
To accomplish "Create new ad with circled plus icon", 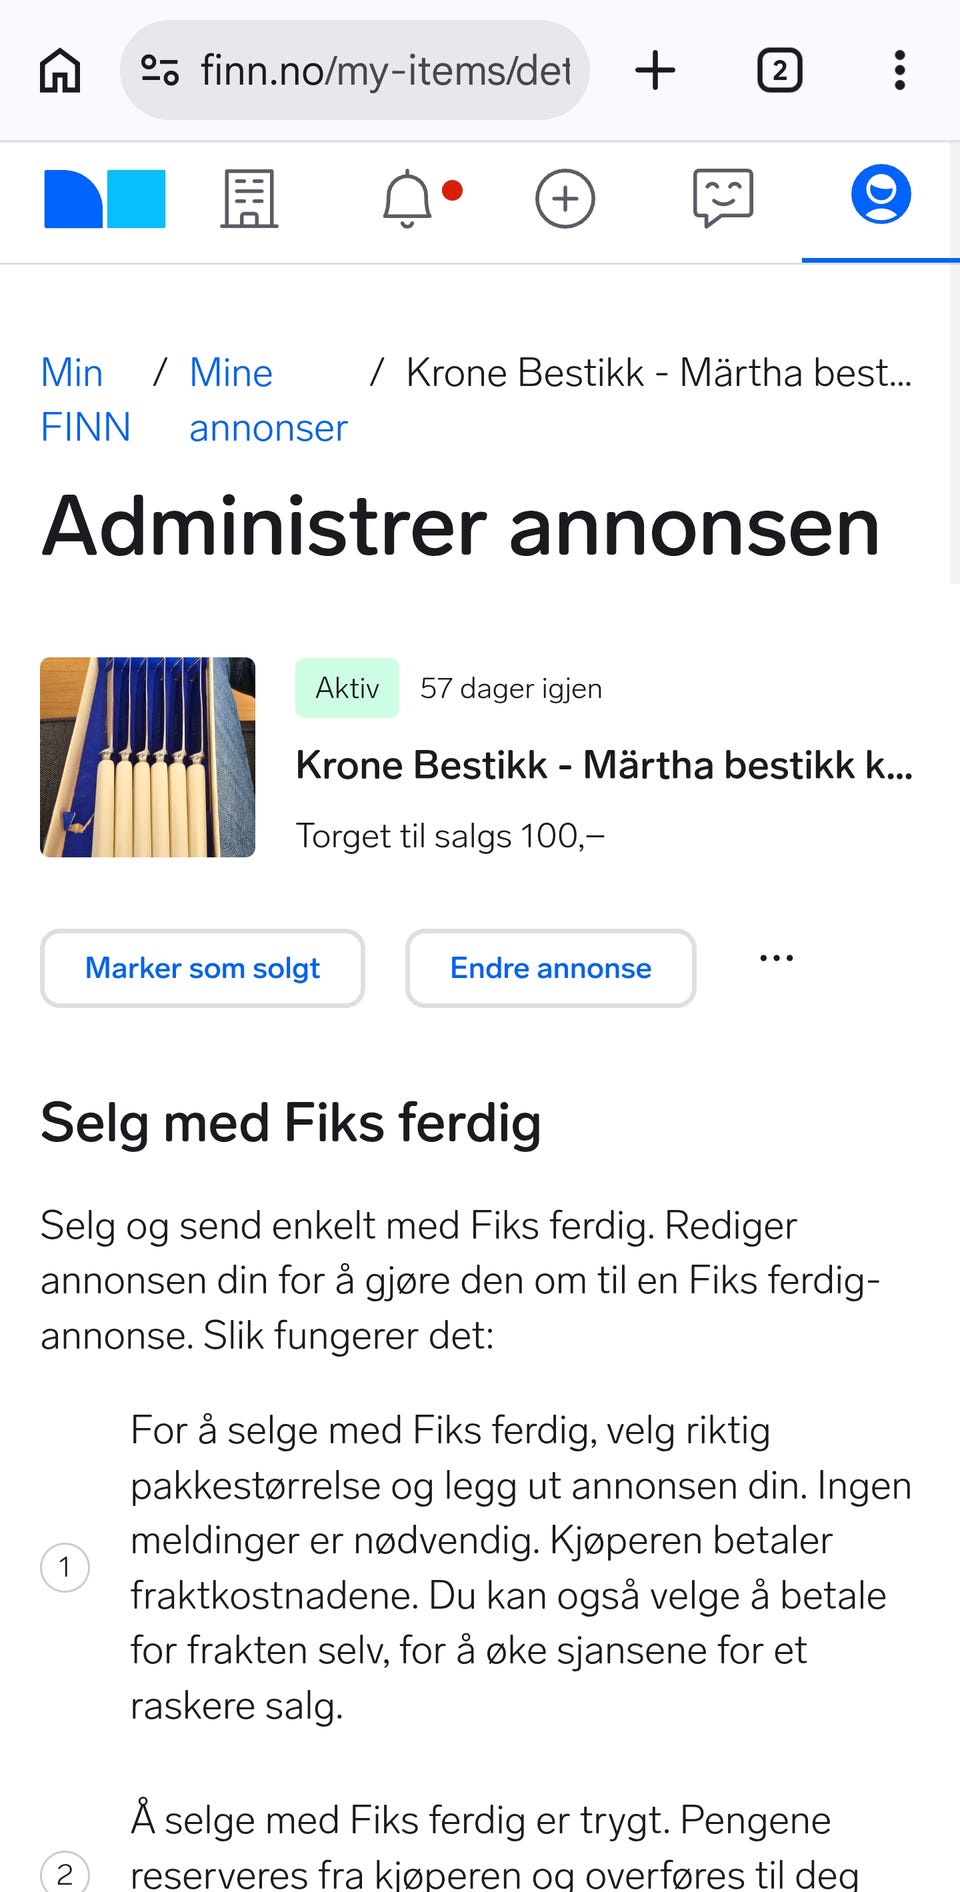I will 565,199.
